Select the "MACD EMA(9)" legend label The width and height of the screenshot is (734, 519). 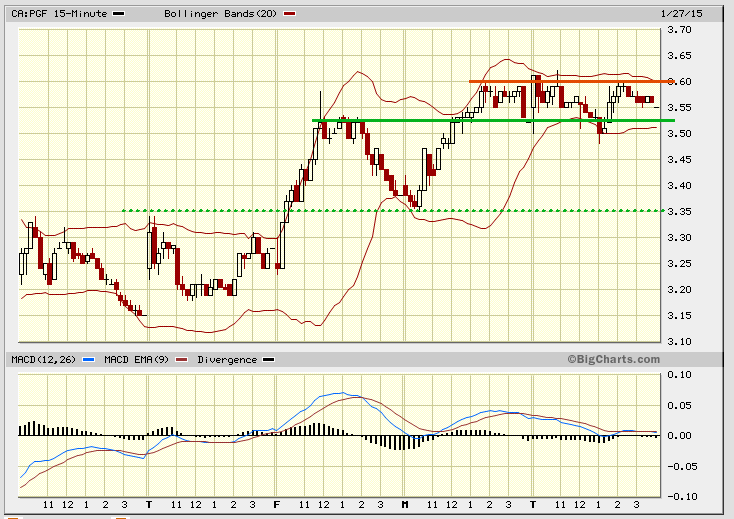tap(136, 360)
